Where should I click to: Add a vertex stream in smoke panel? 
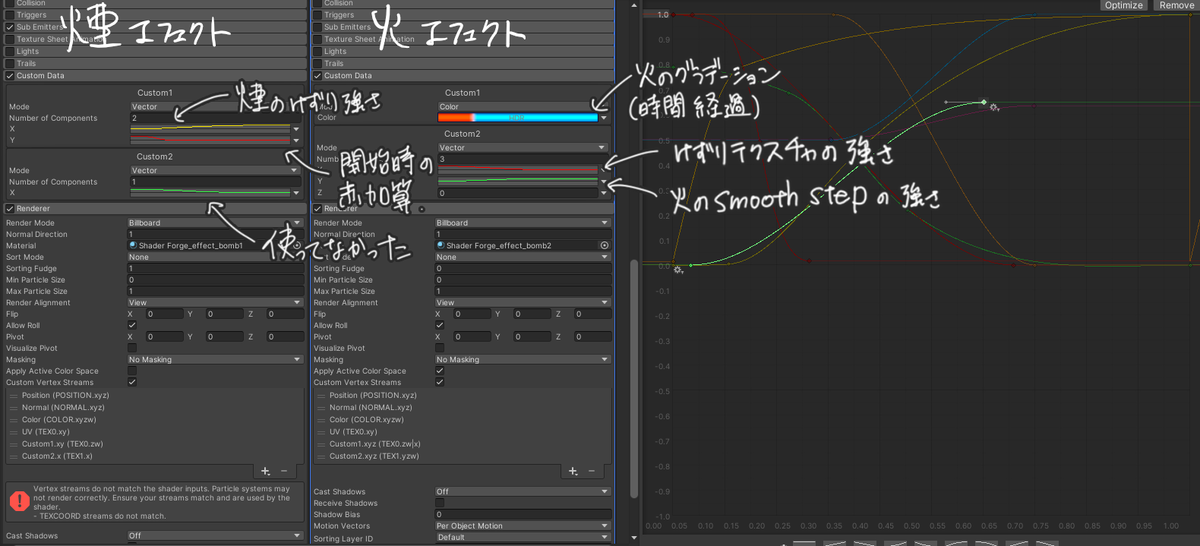(264, 470)
